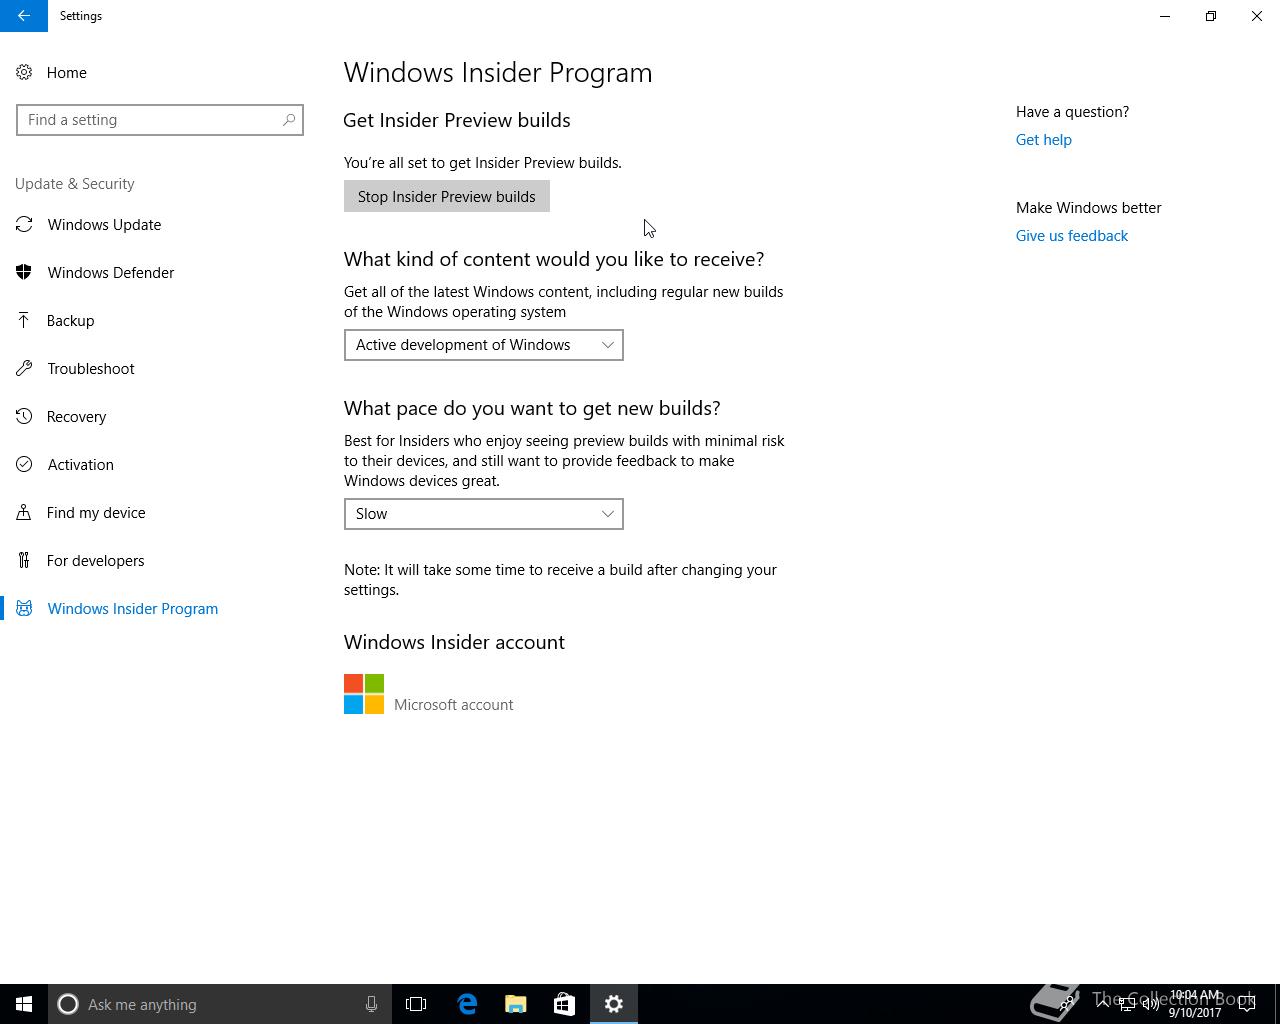Select Find my device person icon
This screenshot has height=1024, width=1280.
[x=24, y=512]
